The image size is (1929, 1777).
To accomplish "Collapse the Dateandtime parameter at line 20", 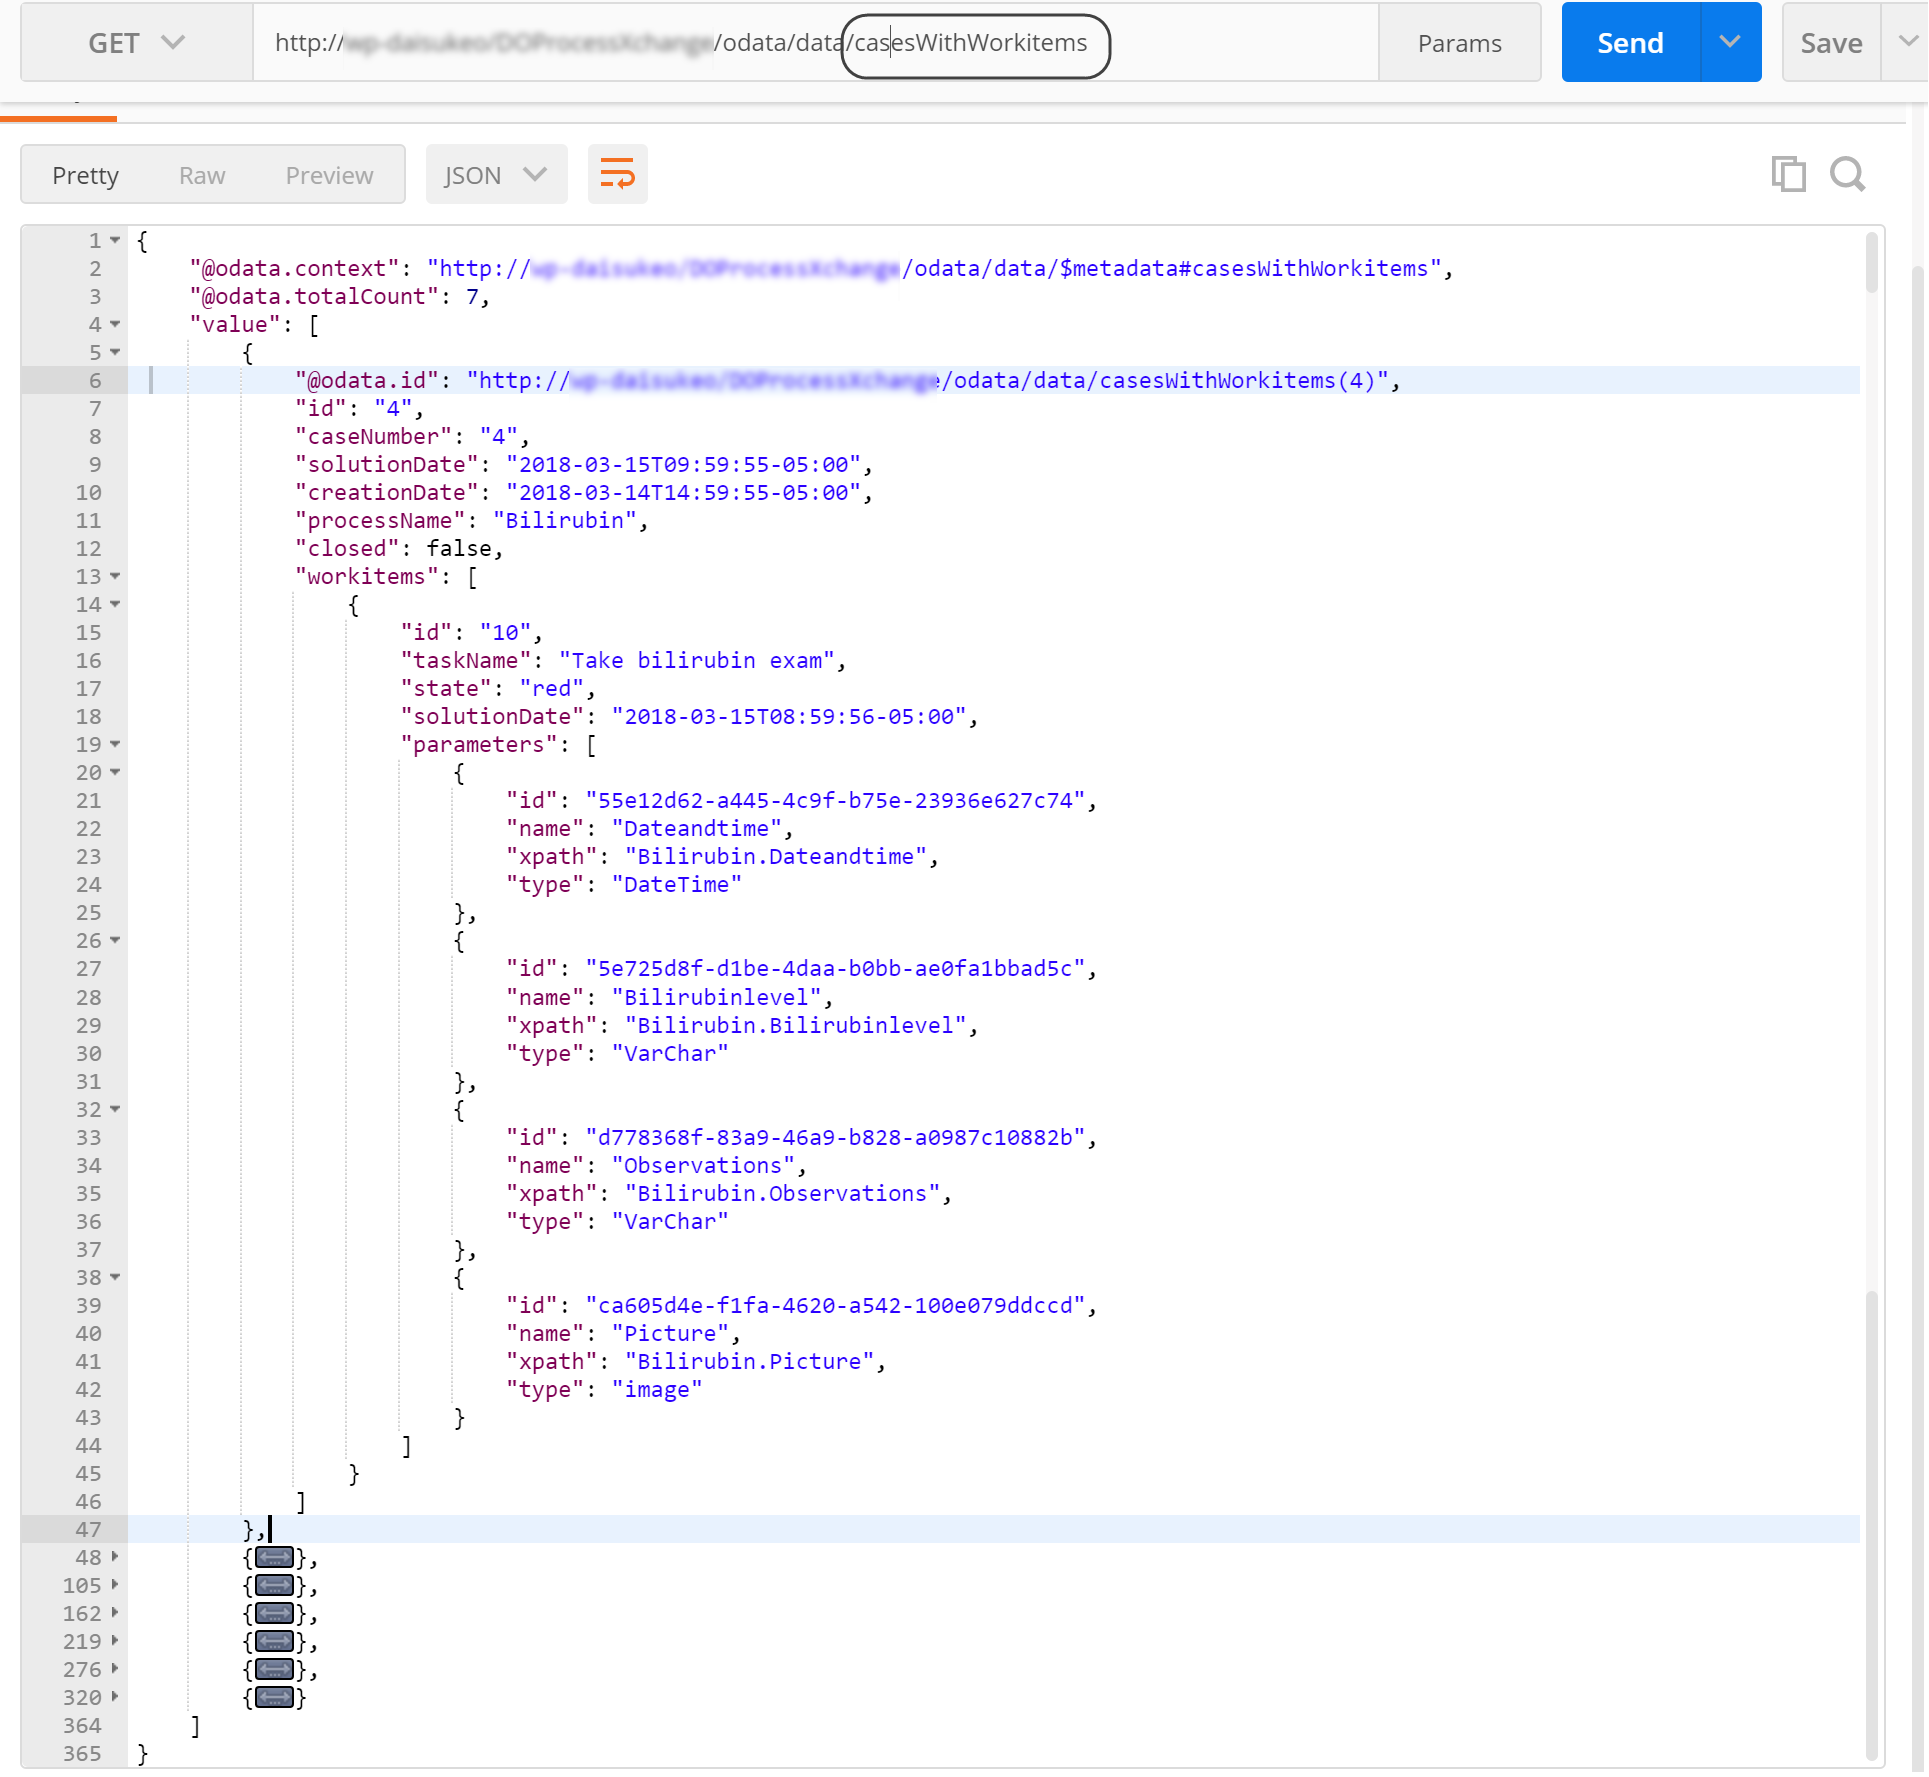I will point(115,772).
